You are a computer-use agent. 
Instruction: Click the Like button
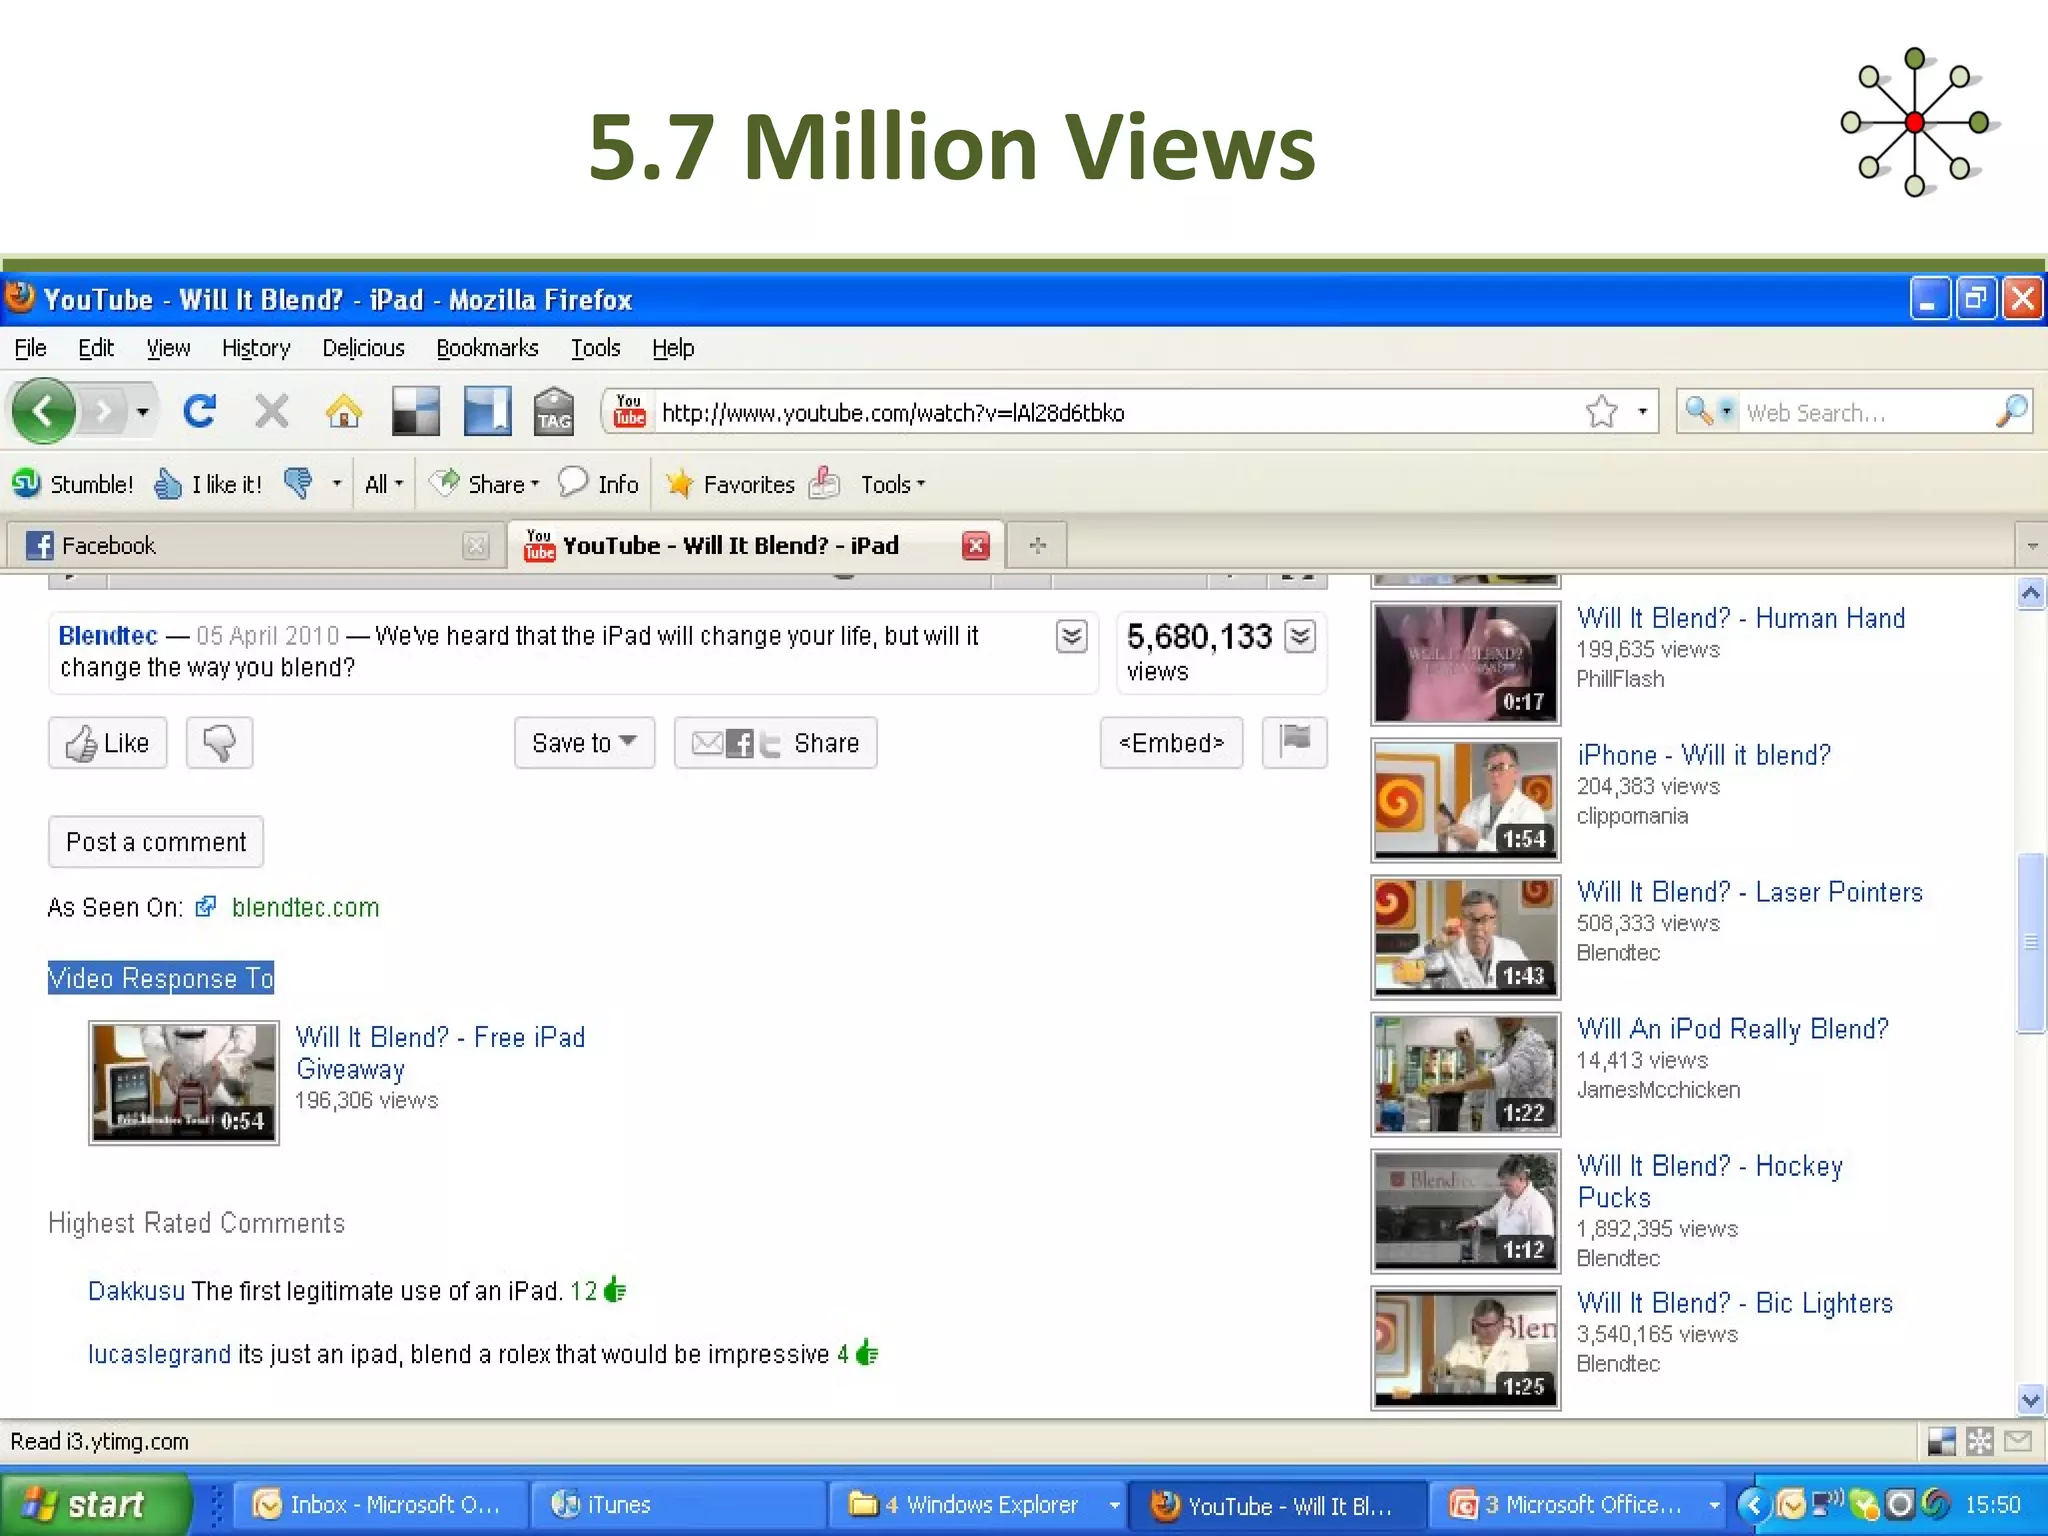point(108,742)
